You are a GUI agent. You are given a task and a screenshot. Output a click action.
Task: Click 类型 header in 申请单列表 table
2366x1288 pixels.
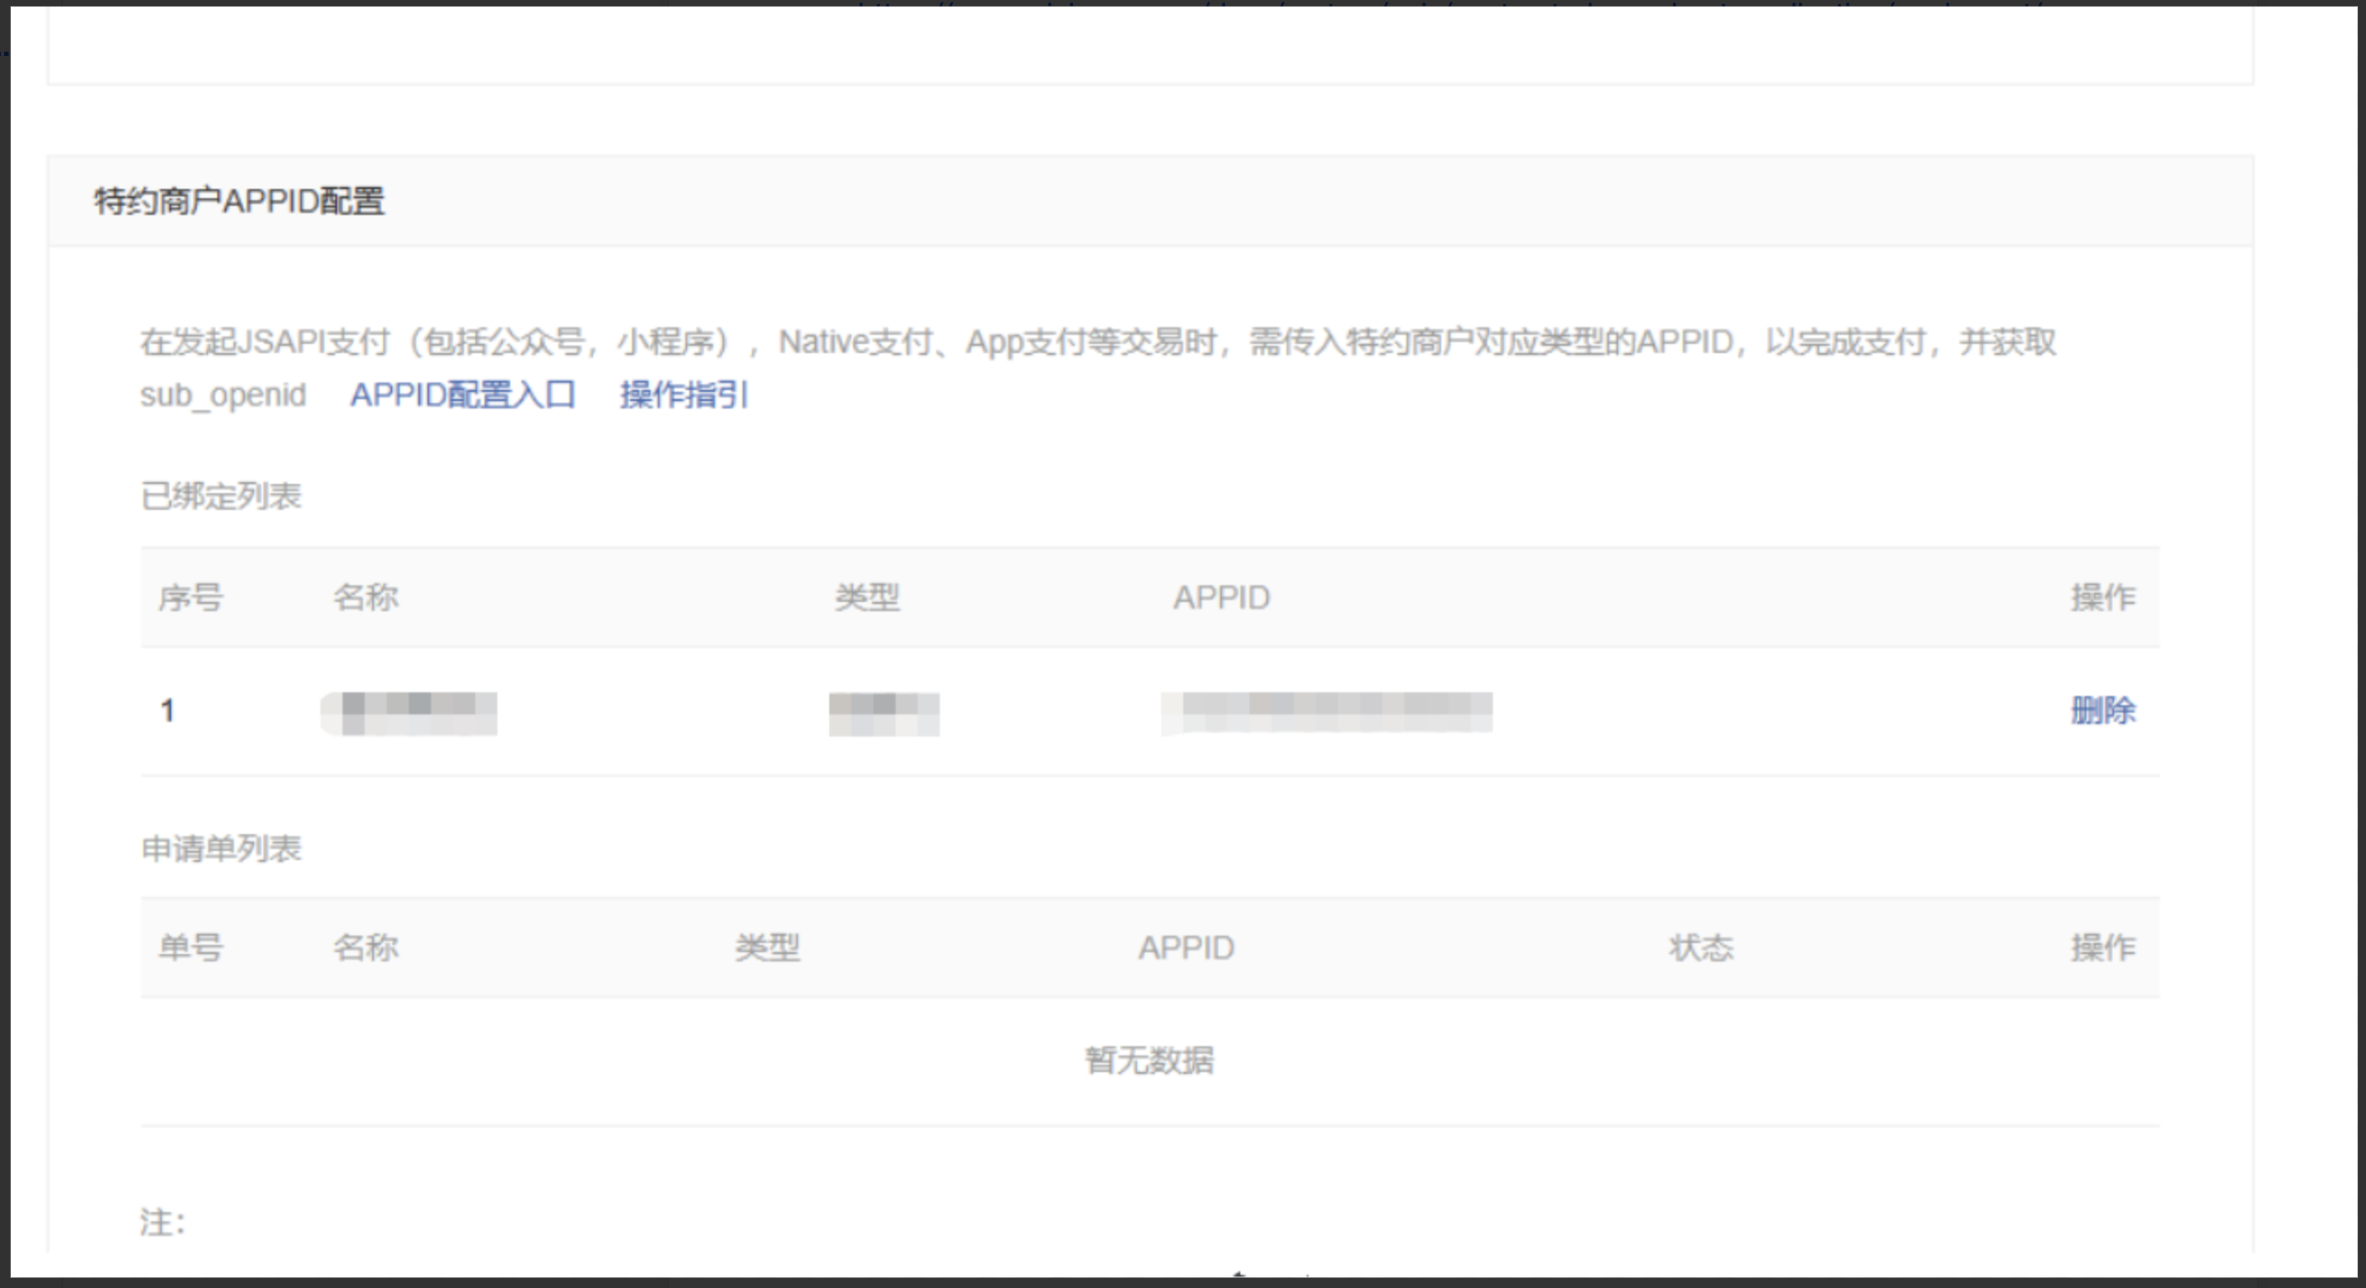click(x=767, y=947)
